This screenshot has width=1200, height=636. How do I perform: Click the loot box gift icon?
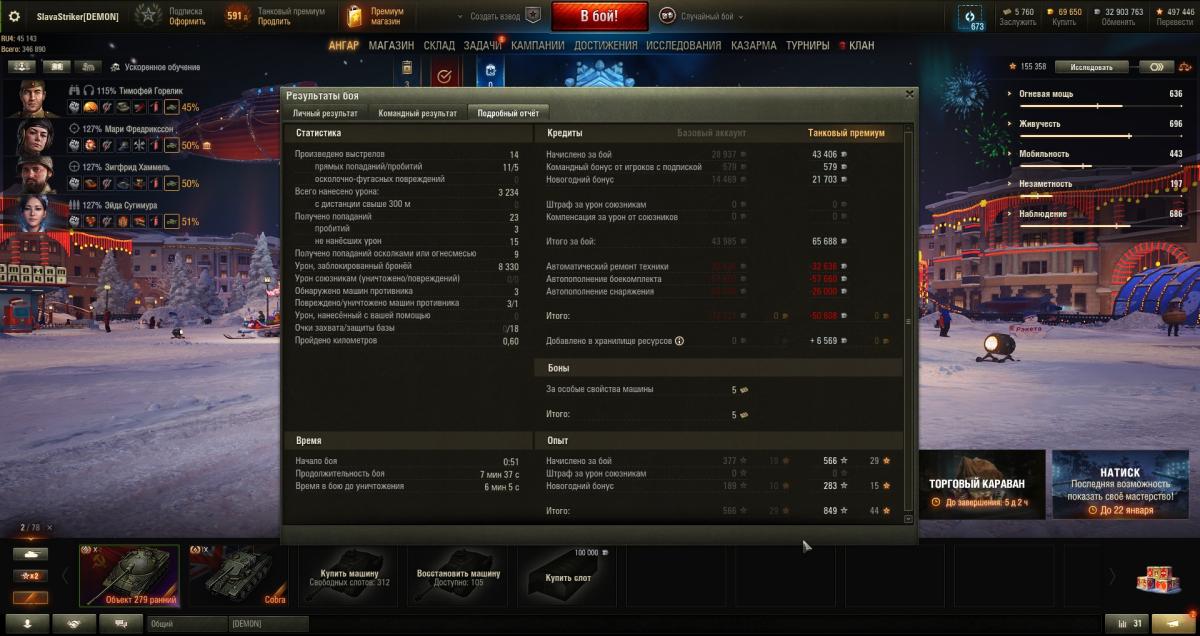click(x=1153, y=580)
